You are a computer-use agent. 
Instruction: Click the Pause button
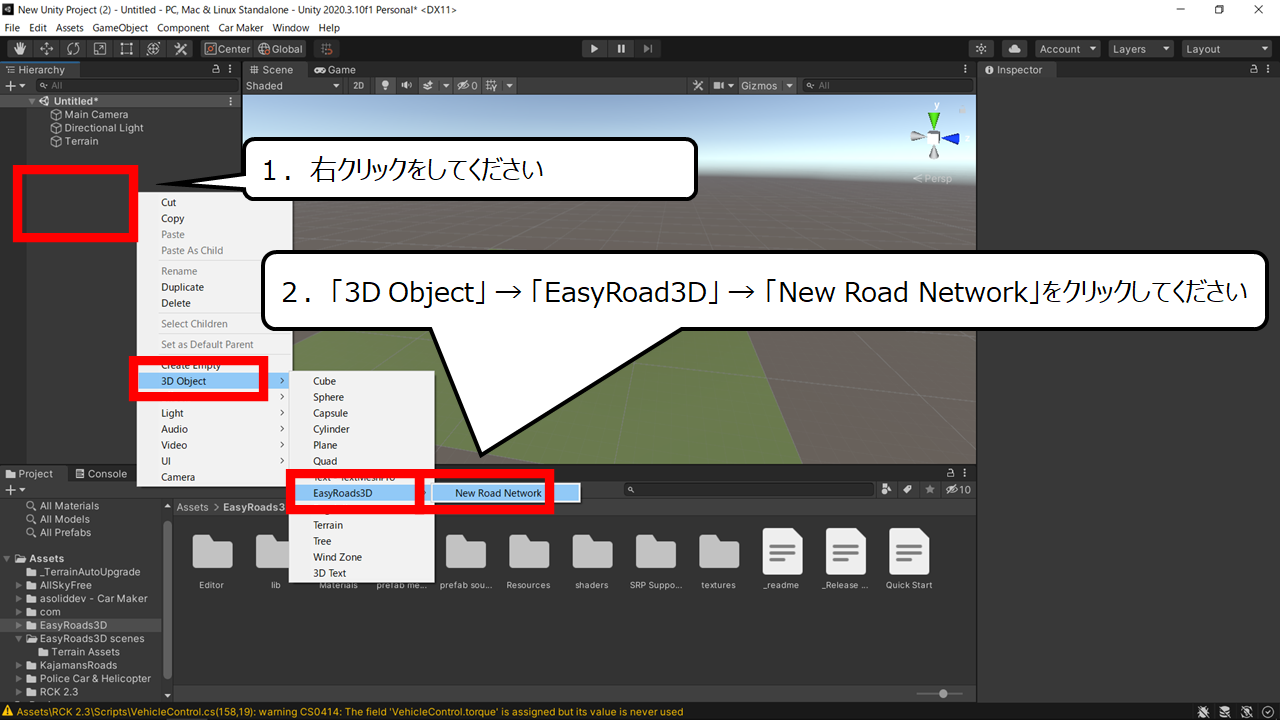[x=621, y=49]
